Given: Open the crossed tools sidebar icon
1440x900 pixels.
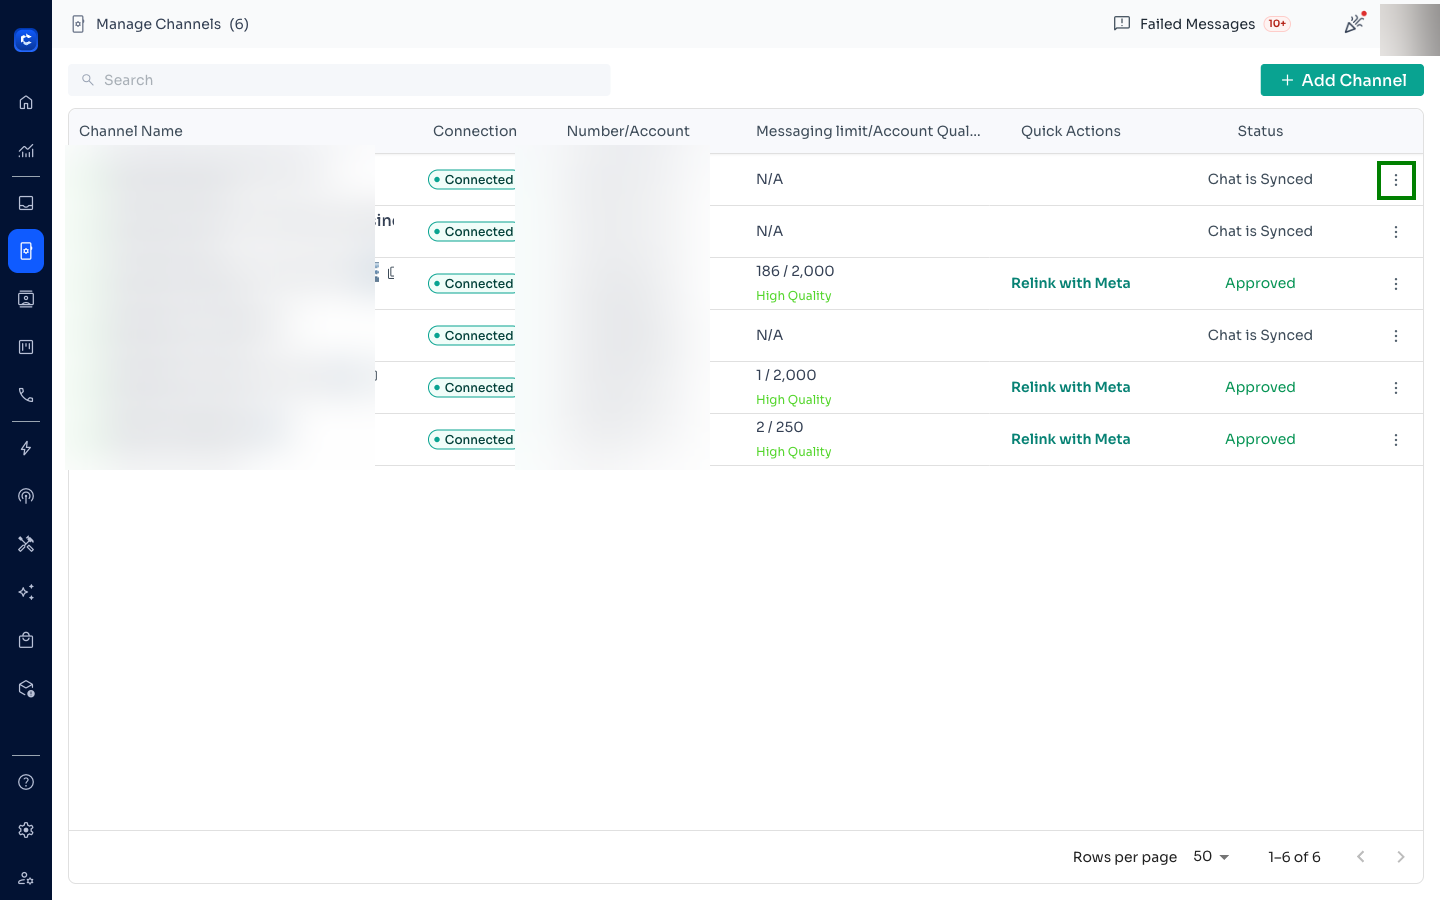Looking at the screenshot, I should click(x=26, y=544).
